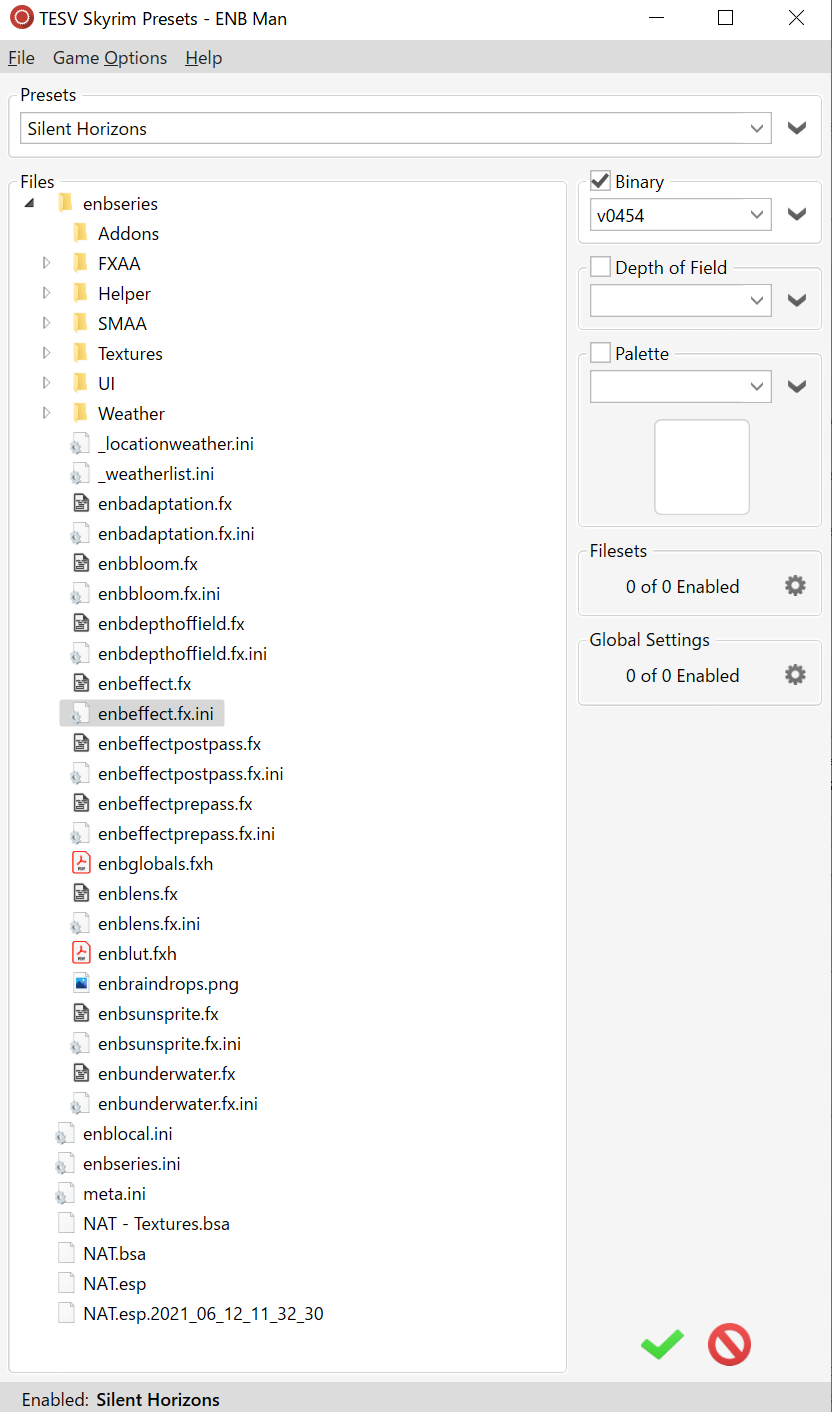Expand the Textures folder
The width and height of the screenshot is (833, 1412).
[x=46, y=353]
